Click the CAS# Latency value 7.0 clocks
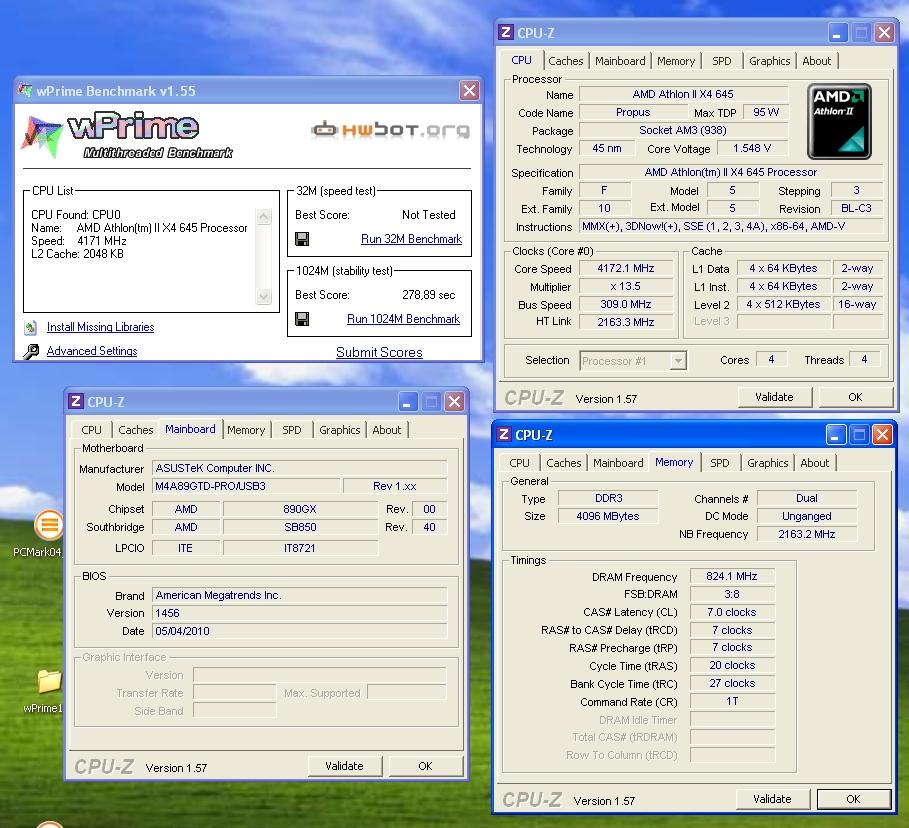Image resolution: width=909 pixels, height=828 pixels. pos(732,612)
